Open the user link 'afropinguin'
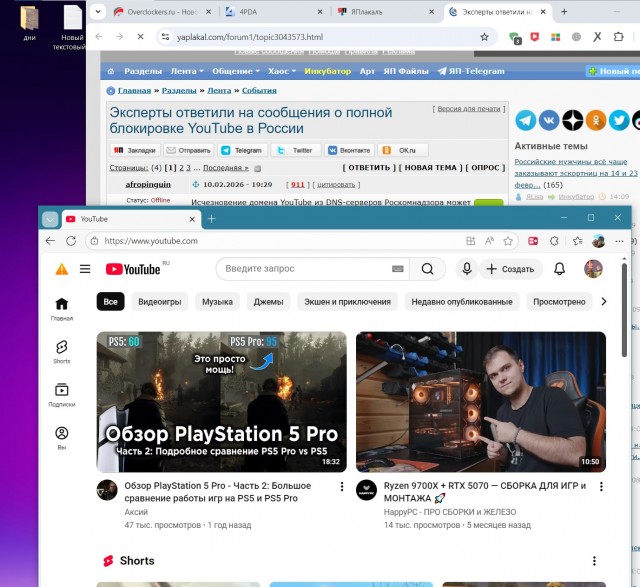The height and width of the screenshot is (587, 640). 148,185
